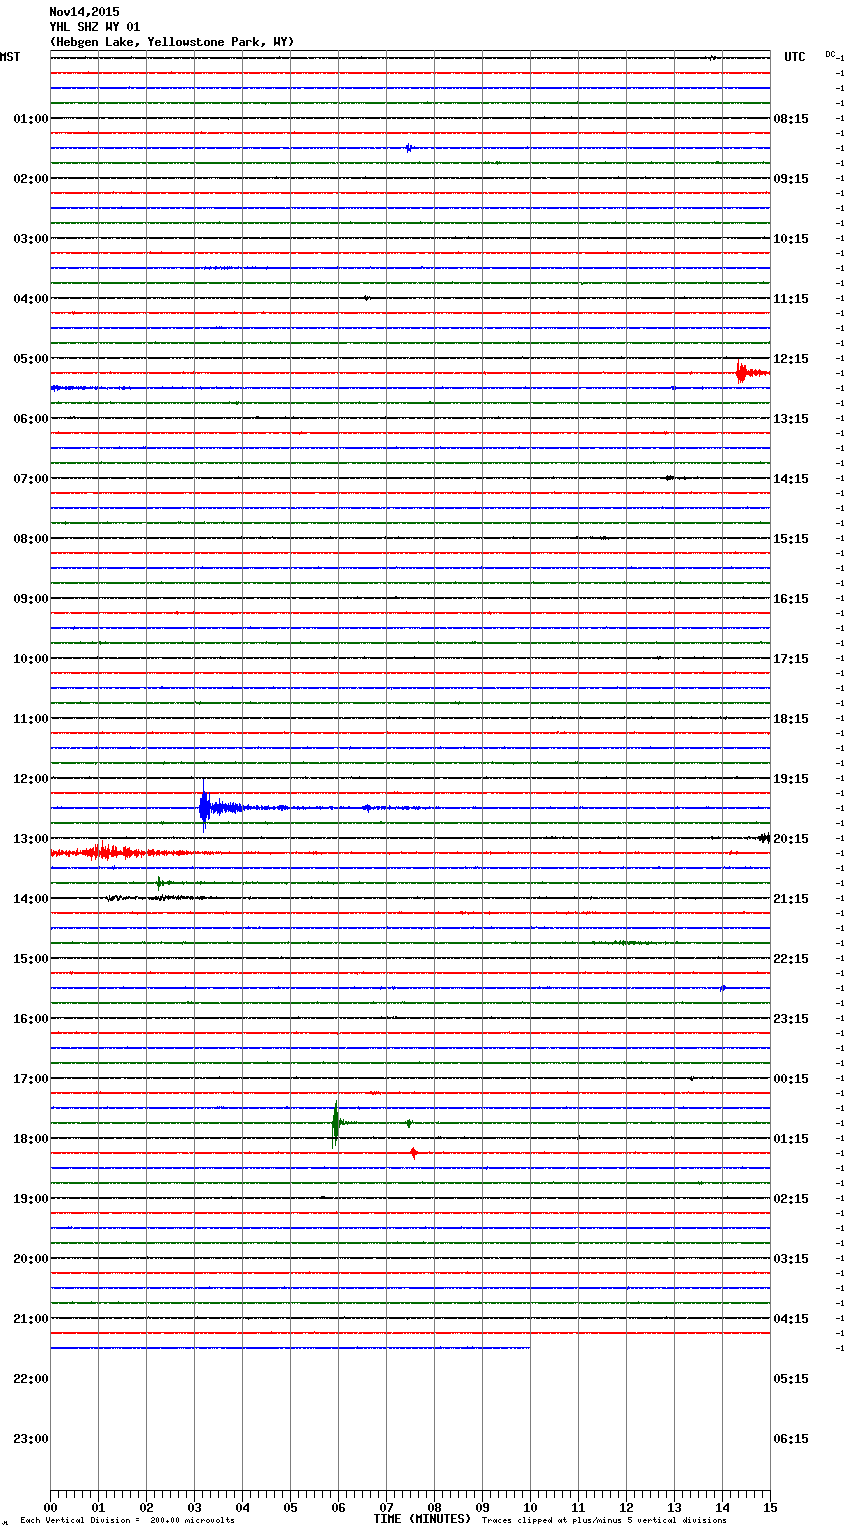Click the "TIME (MINUTES)" axis title
Viewport: 850px width, 1534px height.
coord(422,1519)
